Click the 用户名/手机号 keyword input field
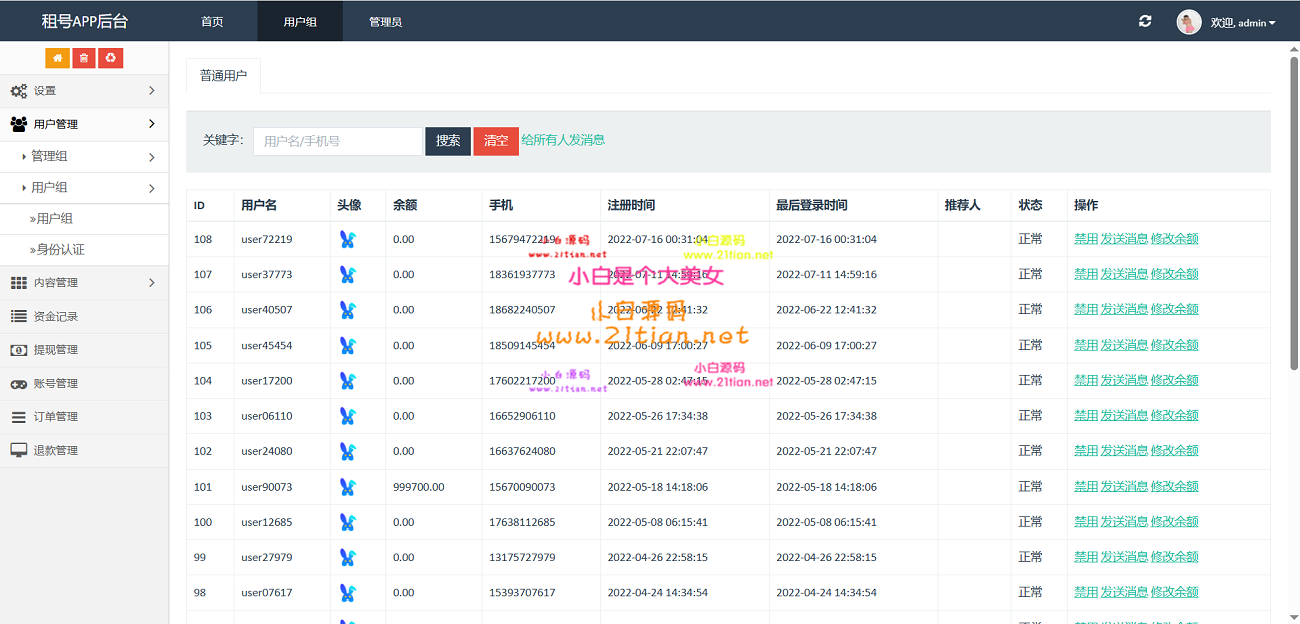The width and height of the screenshot is (1300, 624). 337,141
